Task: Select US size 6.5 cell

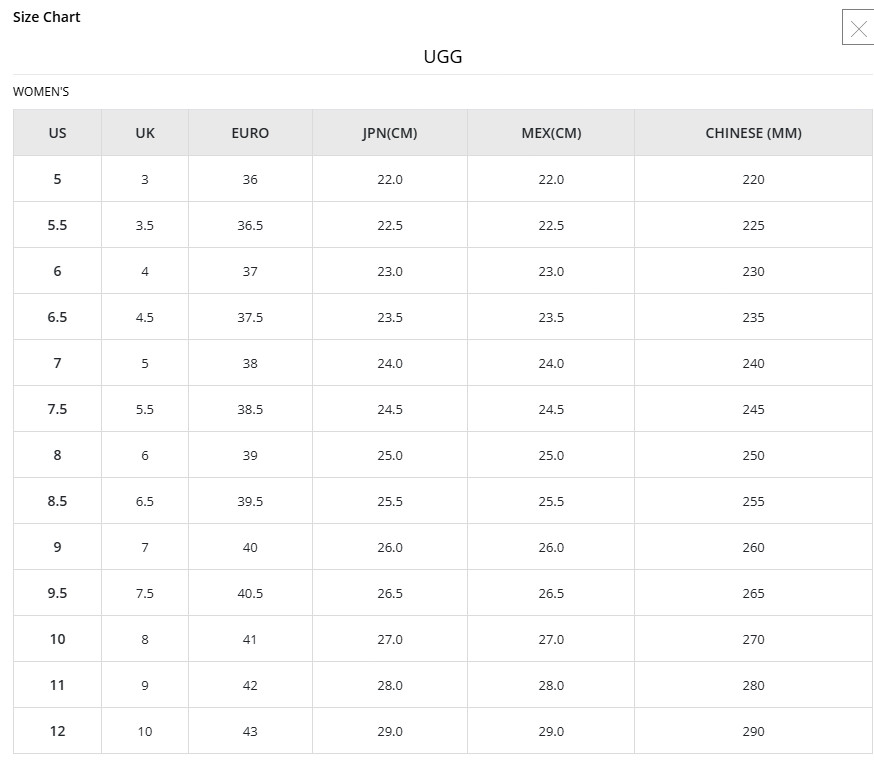Action: 57,317
